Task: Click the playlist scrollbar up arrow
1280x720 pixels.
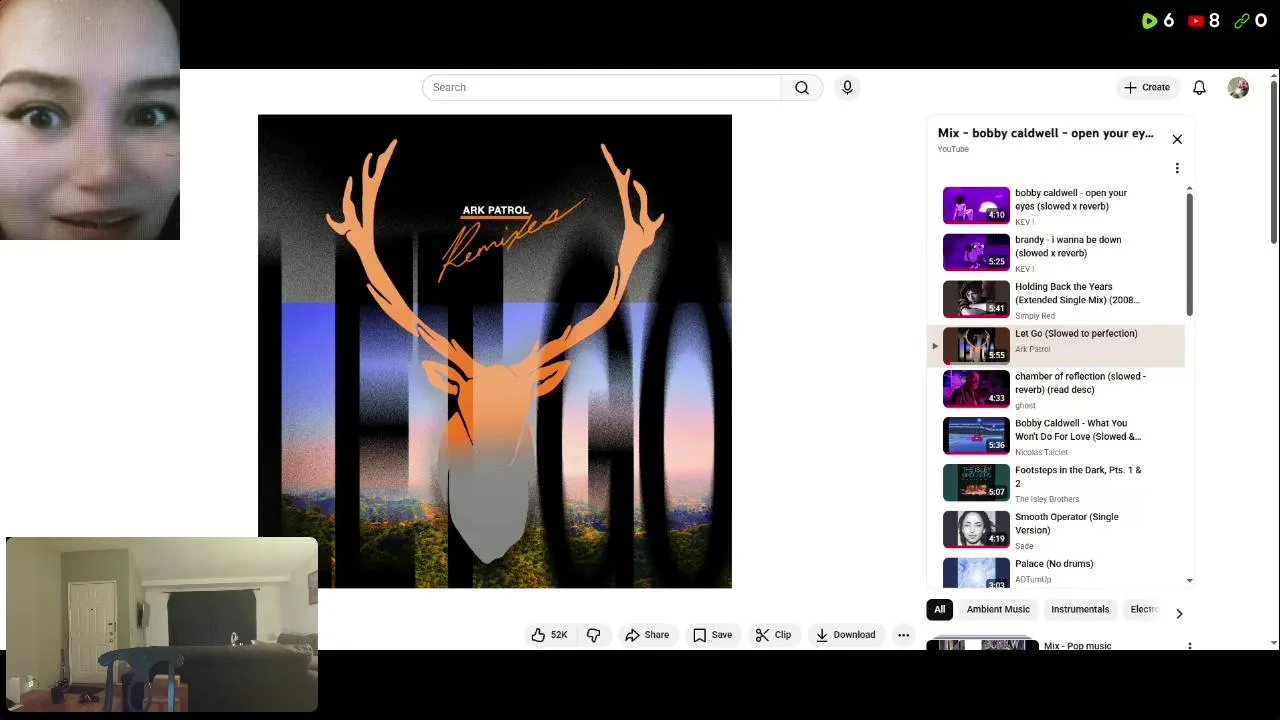Action: point(1189,188)
